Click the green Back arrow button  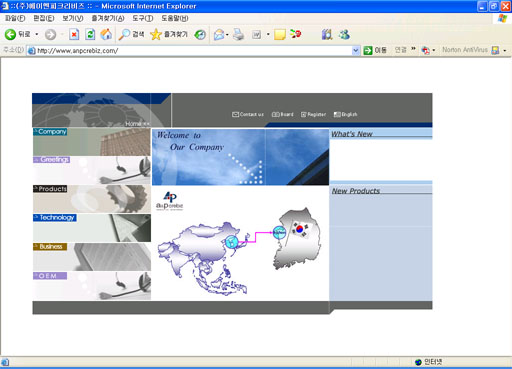pos(10,34)
